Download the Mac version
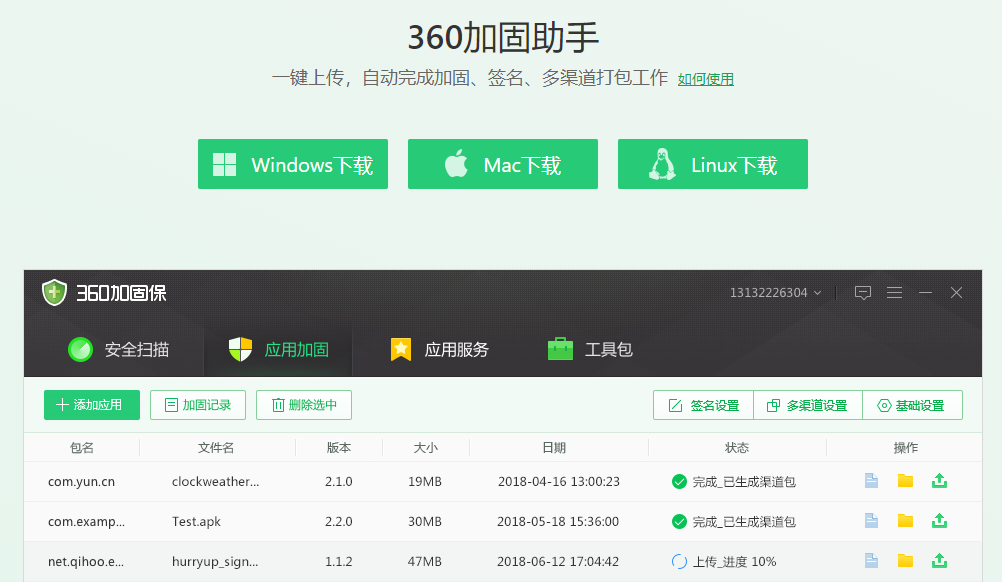The image size is (1002, 582). (503, 164)
